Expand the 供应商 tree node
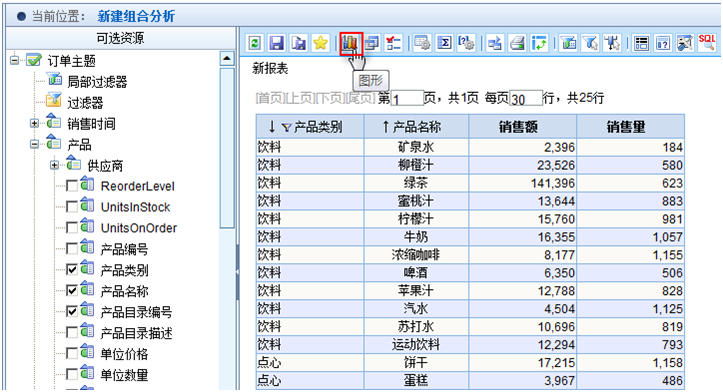This screenshot has width=723, height=392. click(54, 165)
